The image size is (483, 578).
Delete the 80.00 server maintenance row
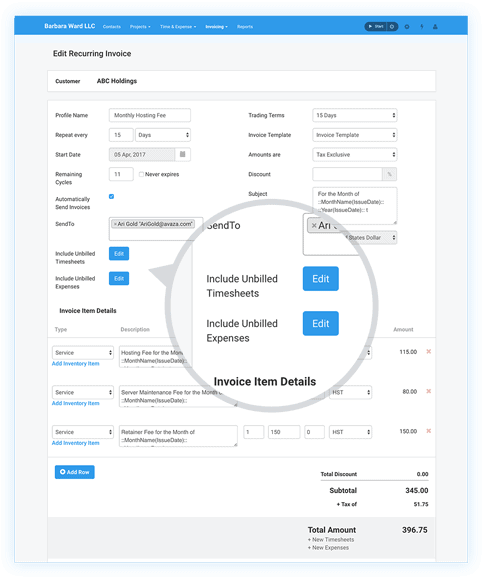428,391
